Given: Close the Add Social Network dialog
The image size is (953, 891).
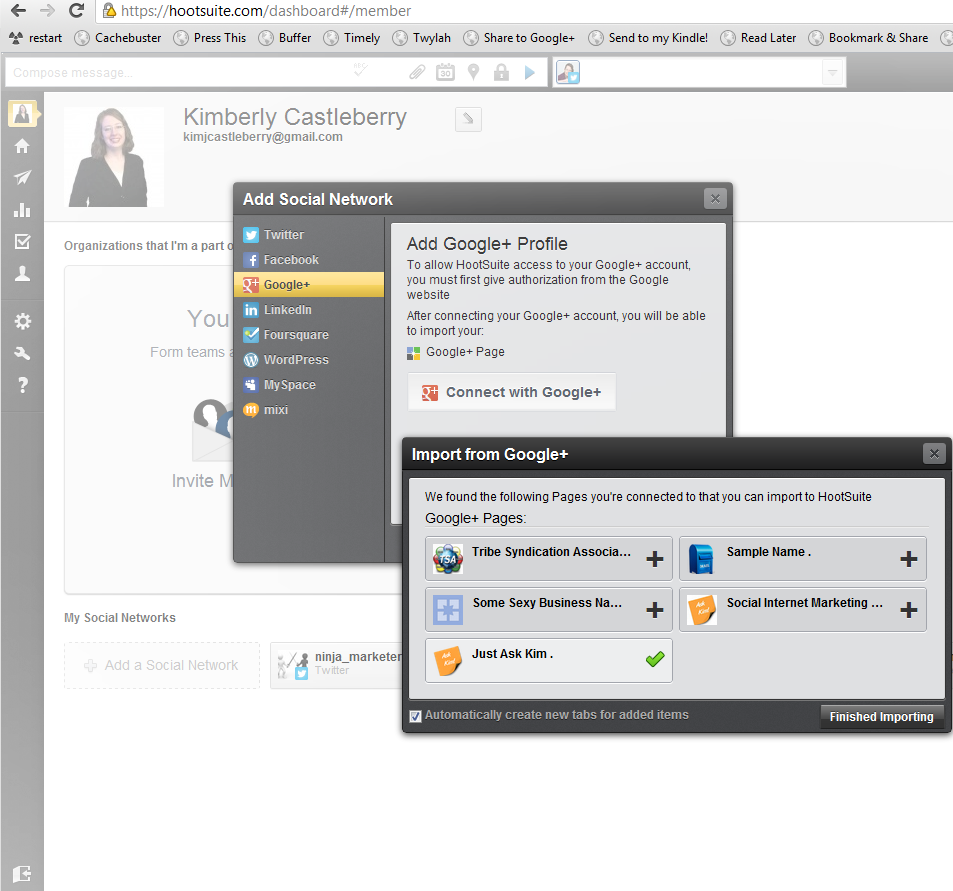Looking at the screenshot, I should (x=715, y=199).
